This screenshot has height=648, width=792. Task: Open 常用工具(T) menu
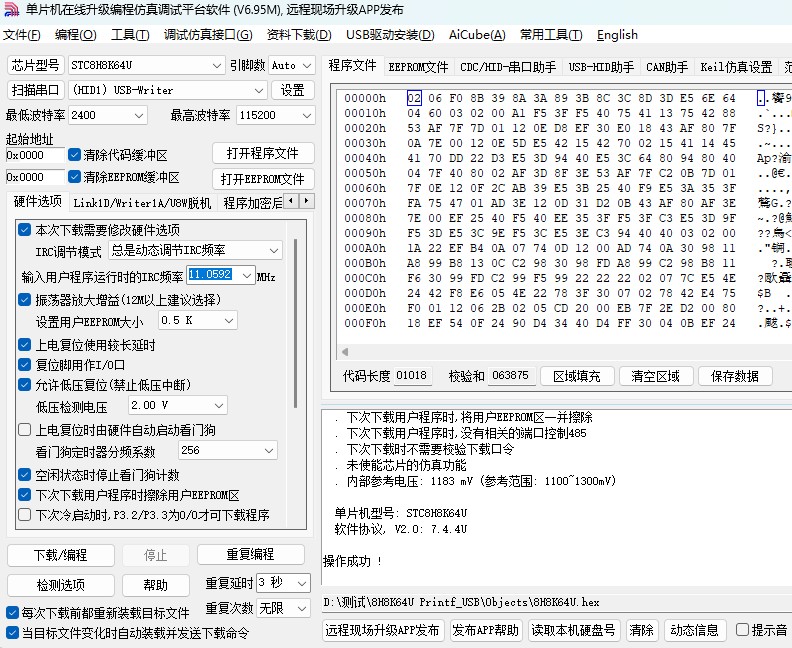pyautogui.click(x=551, y=35)
